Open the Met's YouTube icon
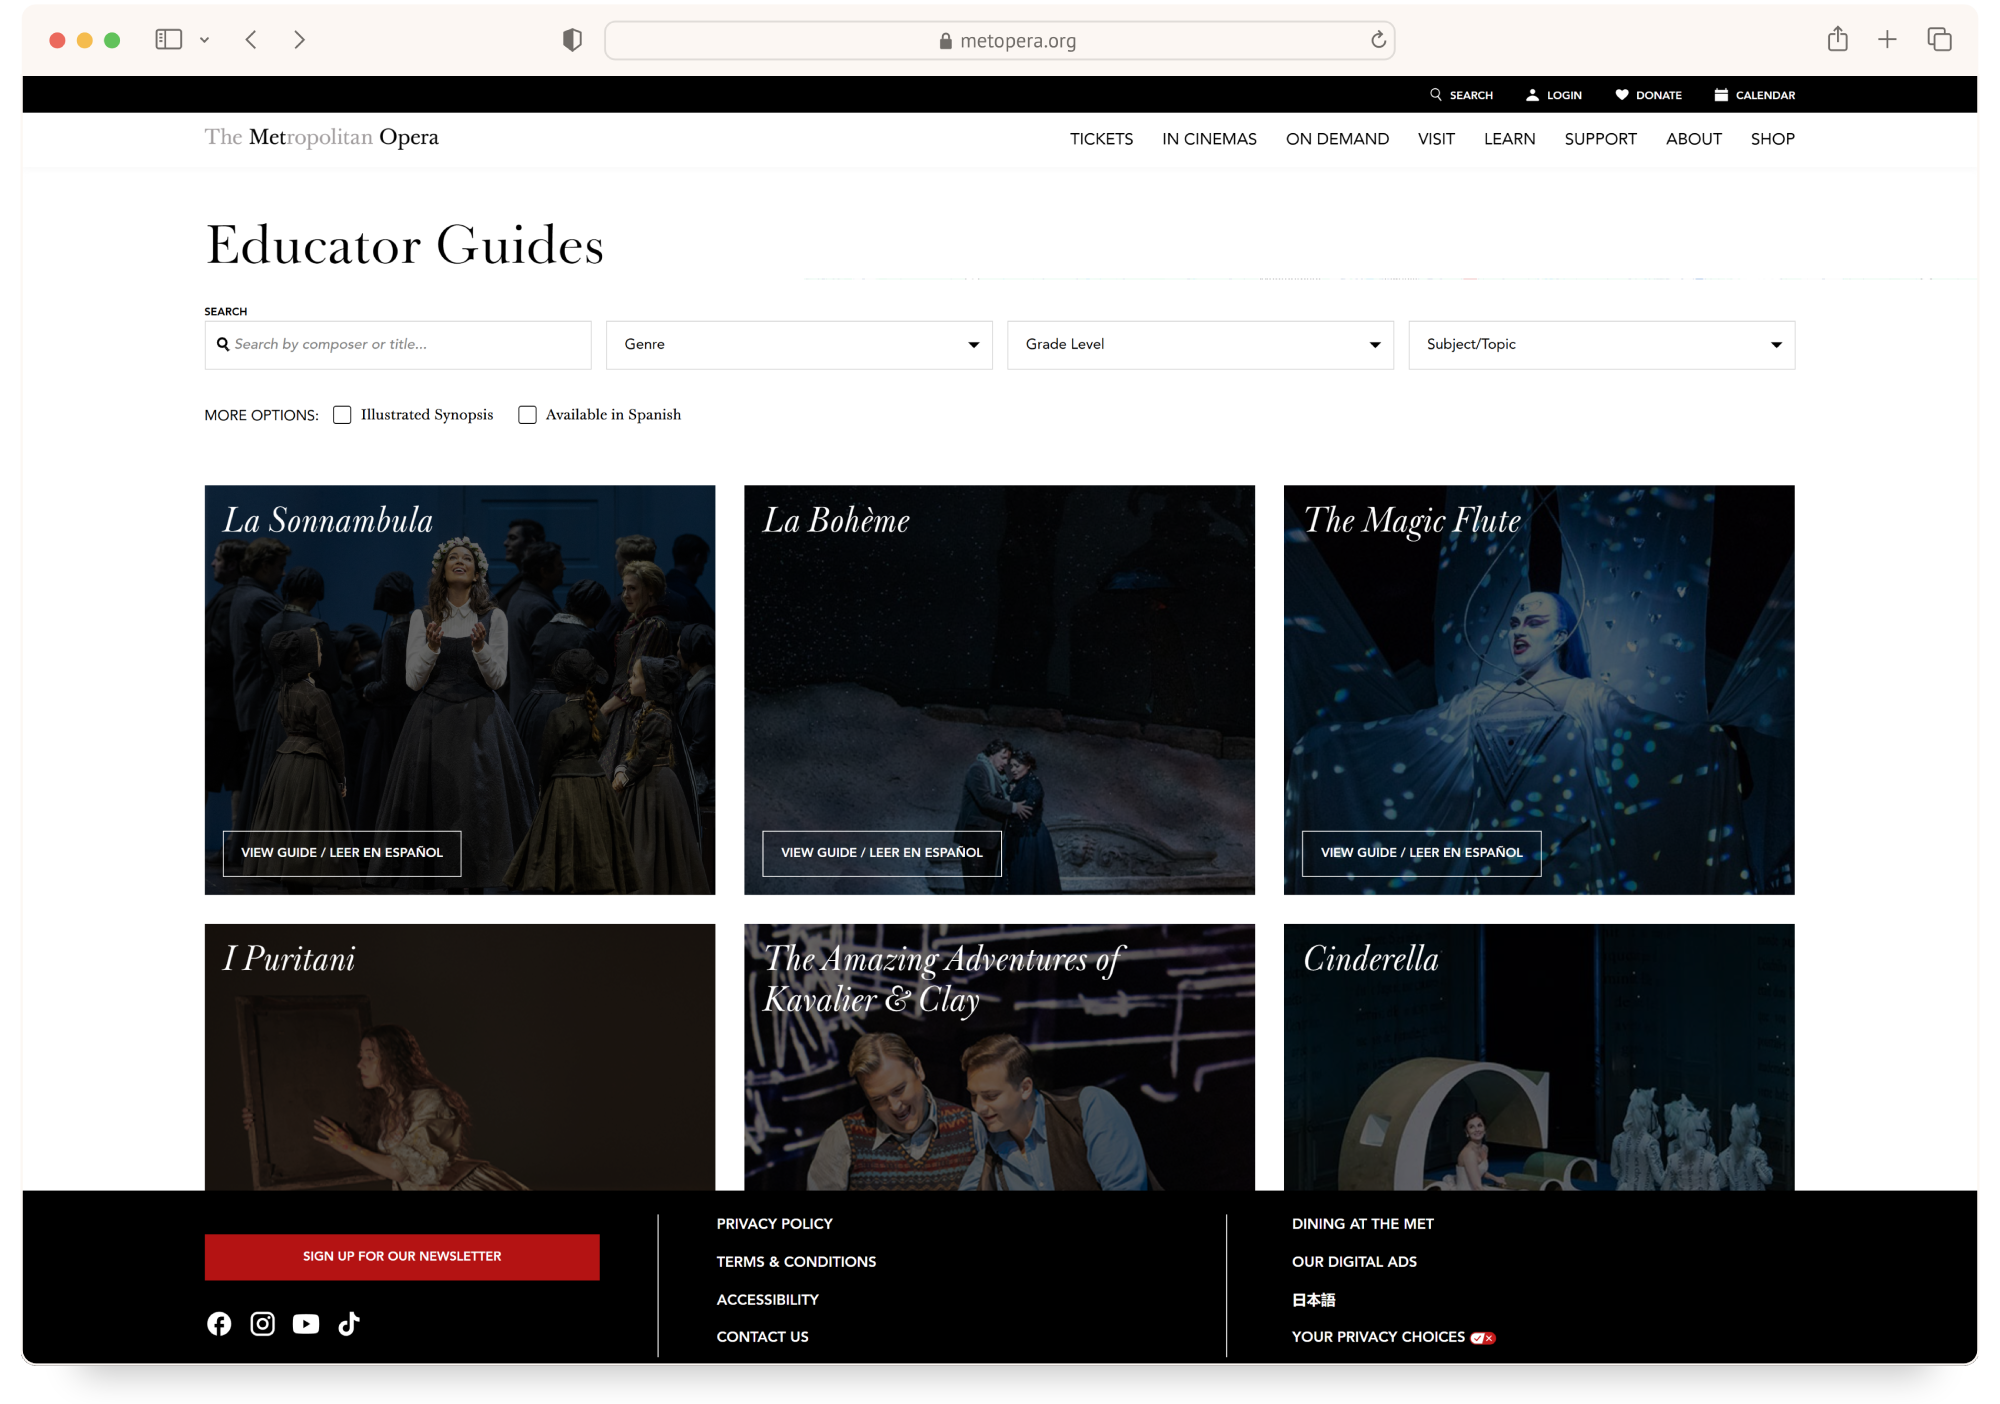2000x1404 pixels. pyautogui.click(x=306, y=1324)
